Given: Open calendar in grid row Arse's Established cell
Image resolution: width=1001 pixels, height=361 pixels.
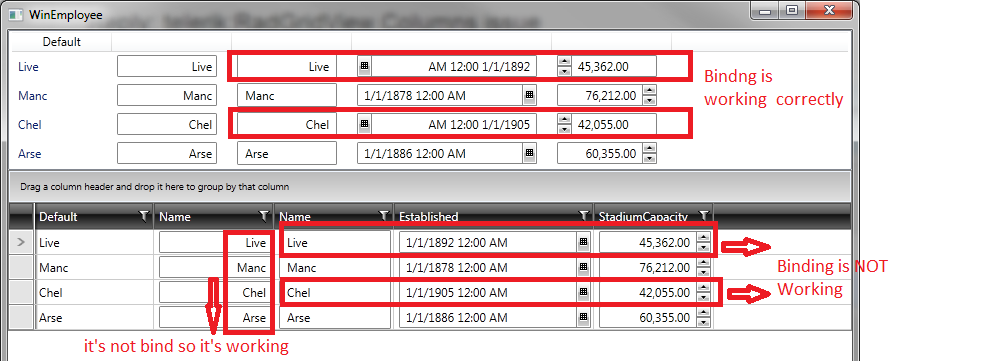Looking at the screenshot, I should [x=583, y=317].
